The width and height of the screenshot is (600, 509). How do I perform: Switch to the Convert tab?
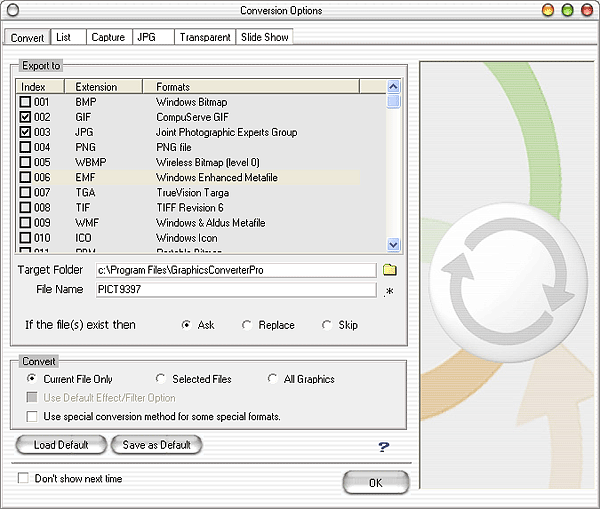[x=27, y=38]
